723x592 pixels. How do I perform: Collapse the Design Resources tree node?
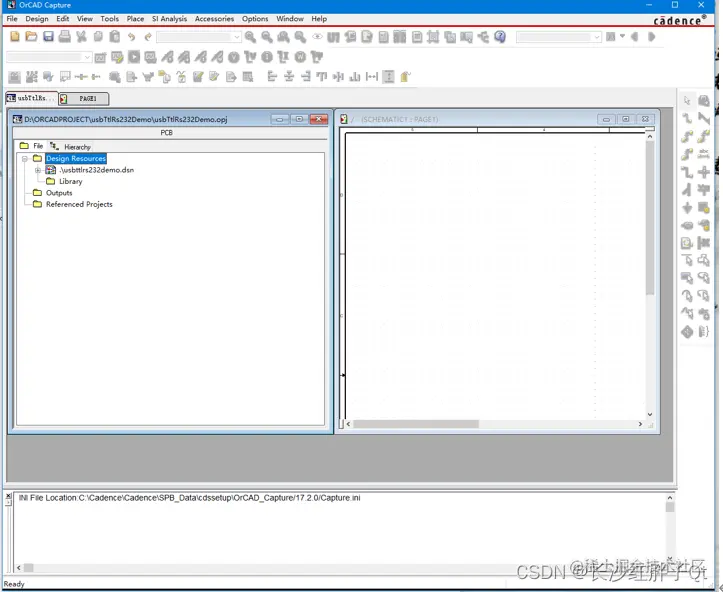click(25, 159)
